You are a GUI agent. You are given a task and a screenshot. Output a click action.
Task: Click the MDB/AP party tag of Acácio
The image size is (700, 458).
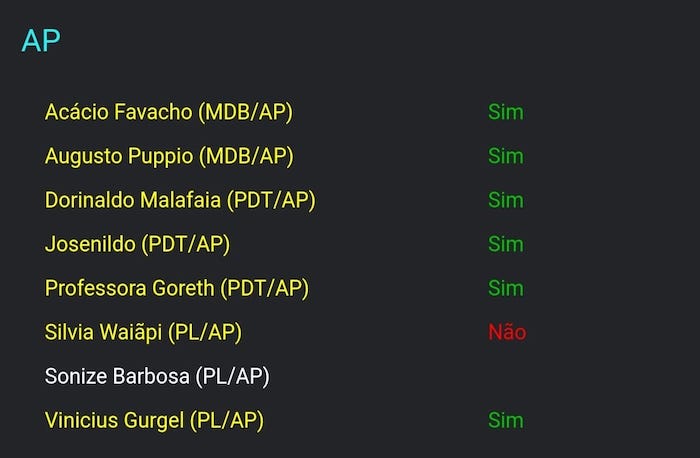click(246, 112)
